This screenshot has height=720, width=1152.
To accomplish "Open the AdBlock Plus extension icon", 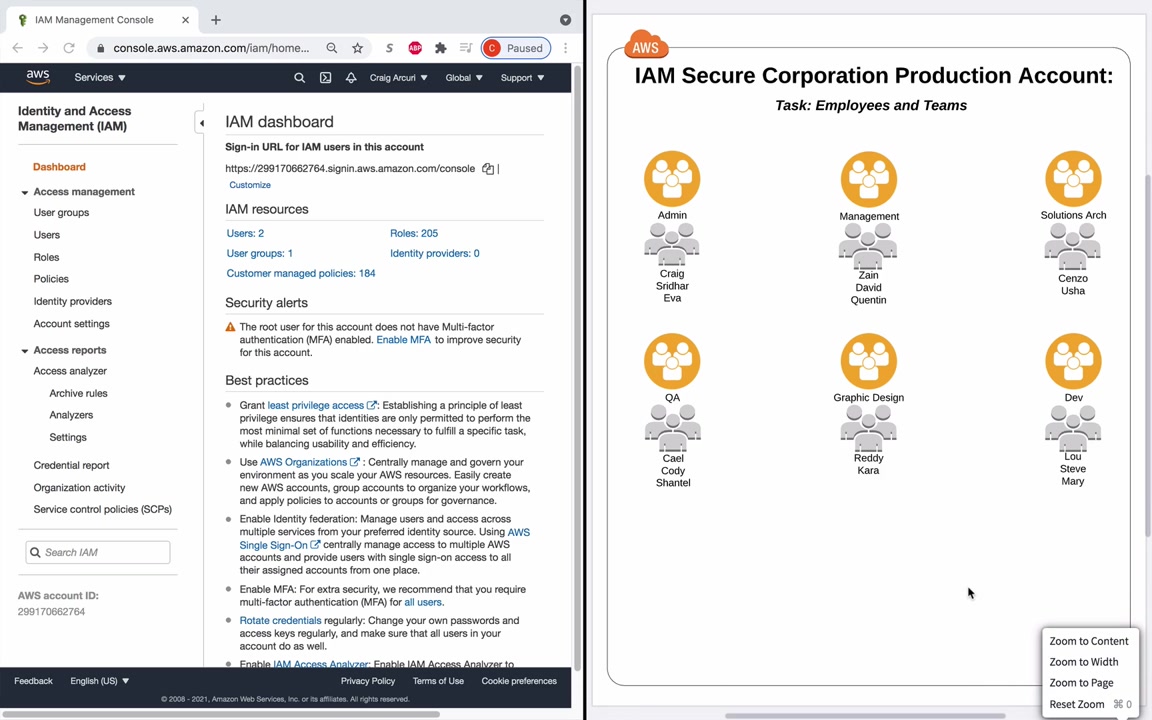I will 415,48.
